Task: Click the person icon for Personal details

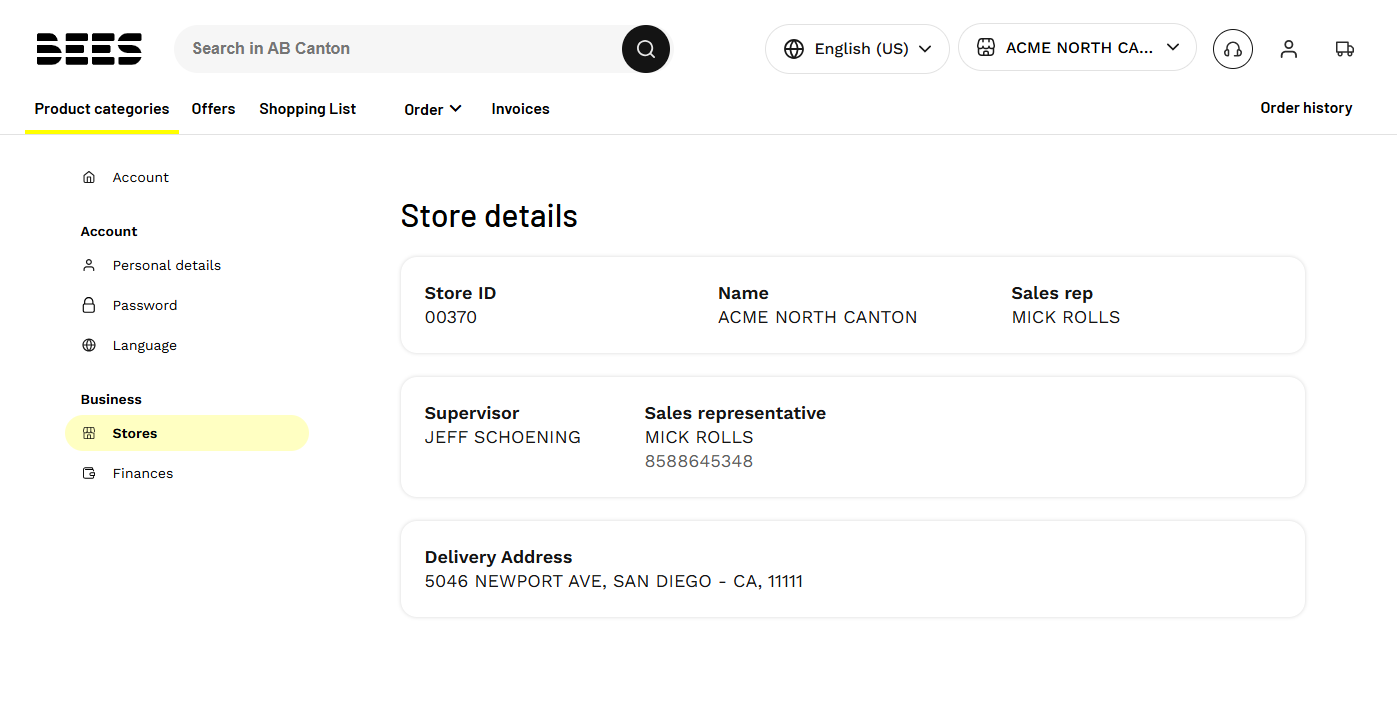Action: (89, 265)
